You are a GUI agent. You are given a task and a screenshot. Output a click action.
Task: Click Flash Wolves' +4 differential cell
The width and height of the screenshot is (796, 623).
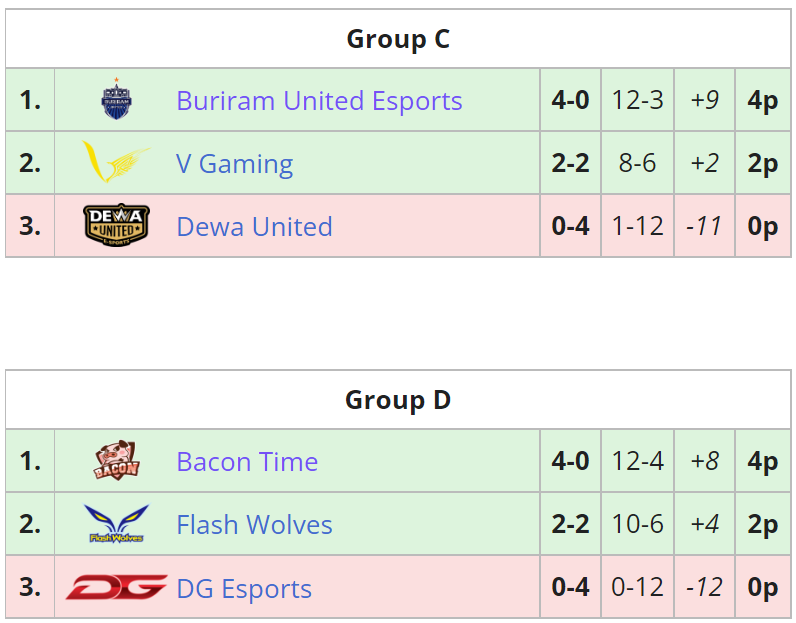click(705, 523)
